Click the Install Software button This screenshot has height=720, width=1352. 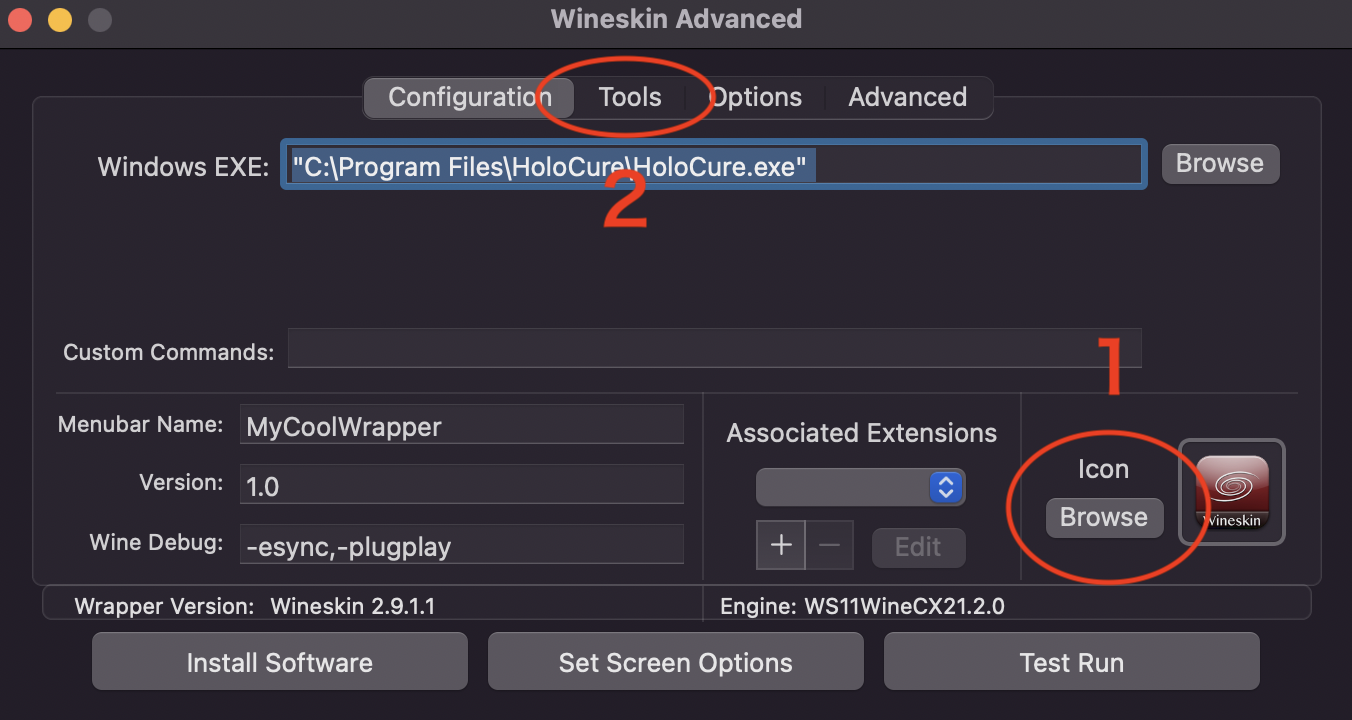(280, 662)
